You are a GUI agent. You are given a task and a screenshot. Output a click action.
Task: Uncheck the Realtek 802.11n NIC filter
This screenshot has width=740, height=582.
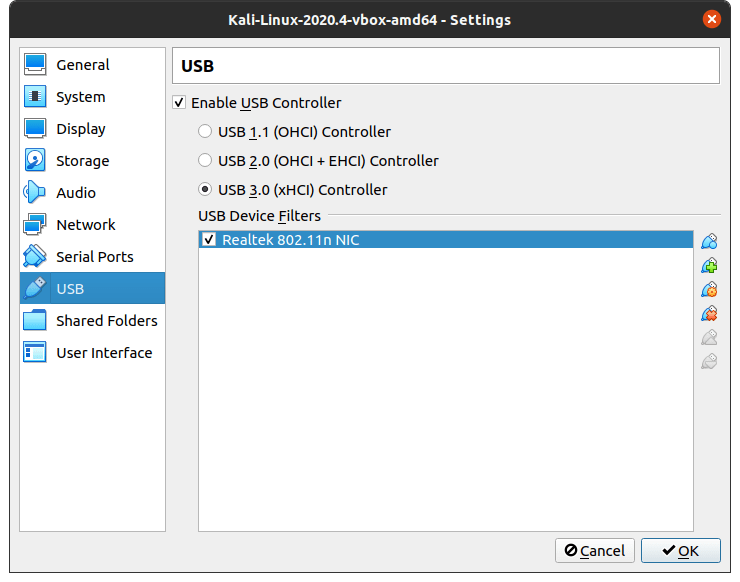pos(209,239)
